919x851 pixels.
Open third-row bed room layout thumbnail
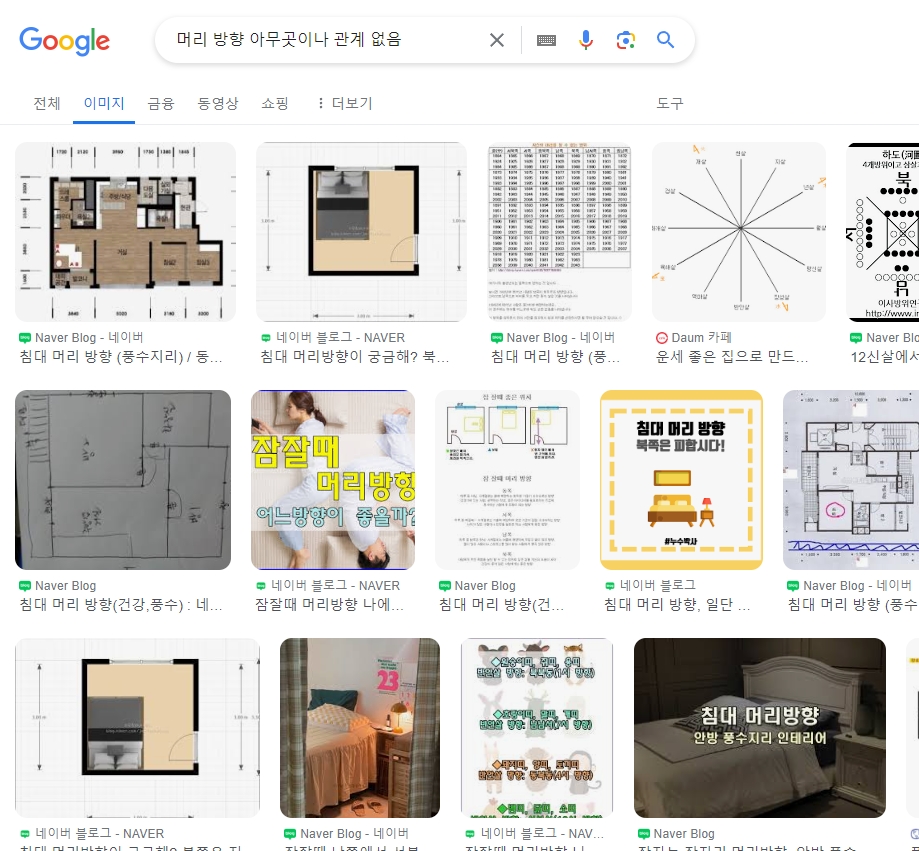click(137, 727)
